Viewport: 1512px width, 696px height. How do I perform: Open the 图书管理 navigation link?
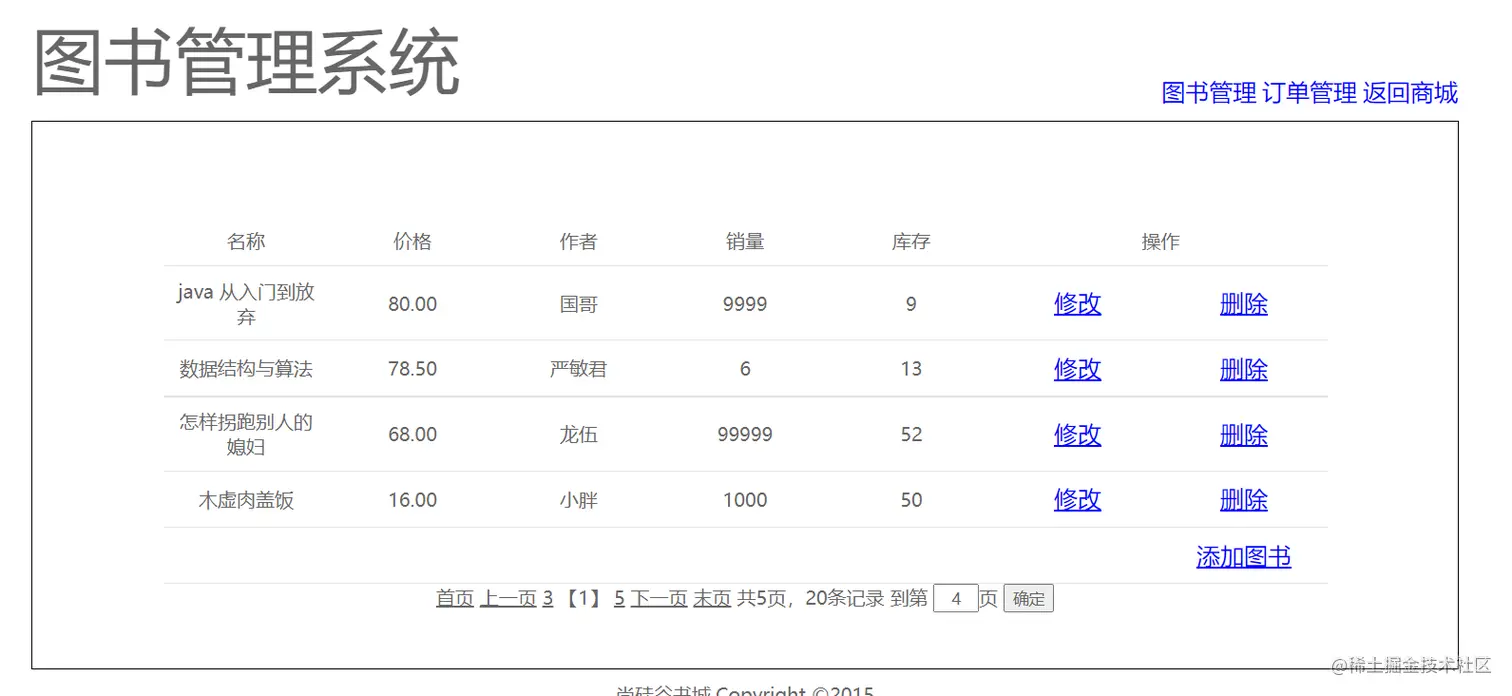1208,93
